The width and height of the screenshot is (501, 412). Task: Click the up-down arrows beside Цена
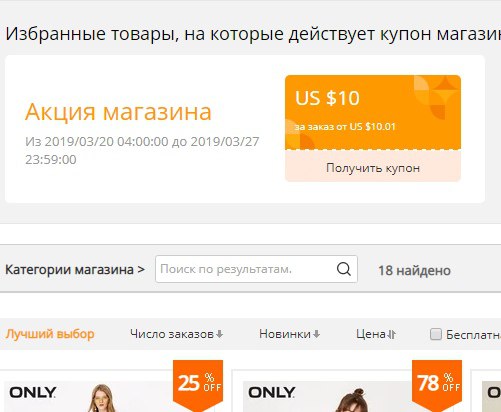(392, 334)
